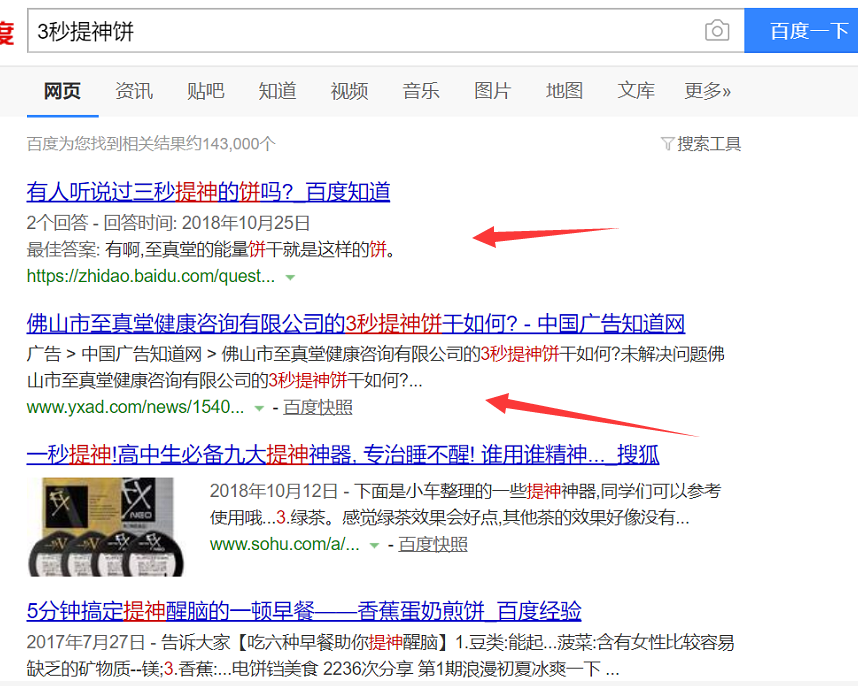The image size is (858, 686).
Task: Open the 贴吧 tab
Action: (x=206, y=91)
